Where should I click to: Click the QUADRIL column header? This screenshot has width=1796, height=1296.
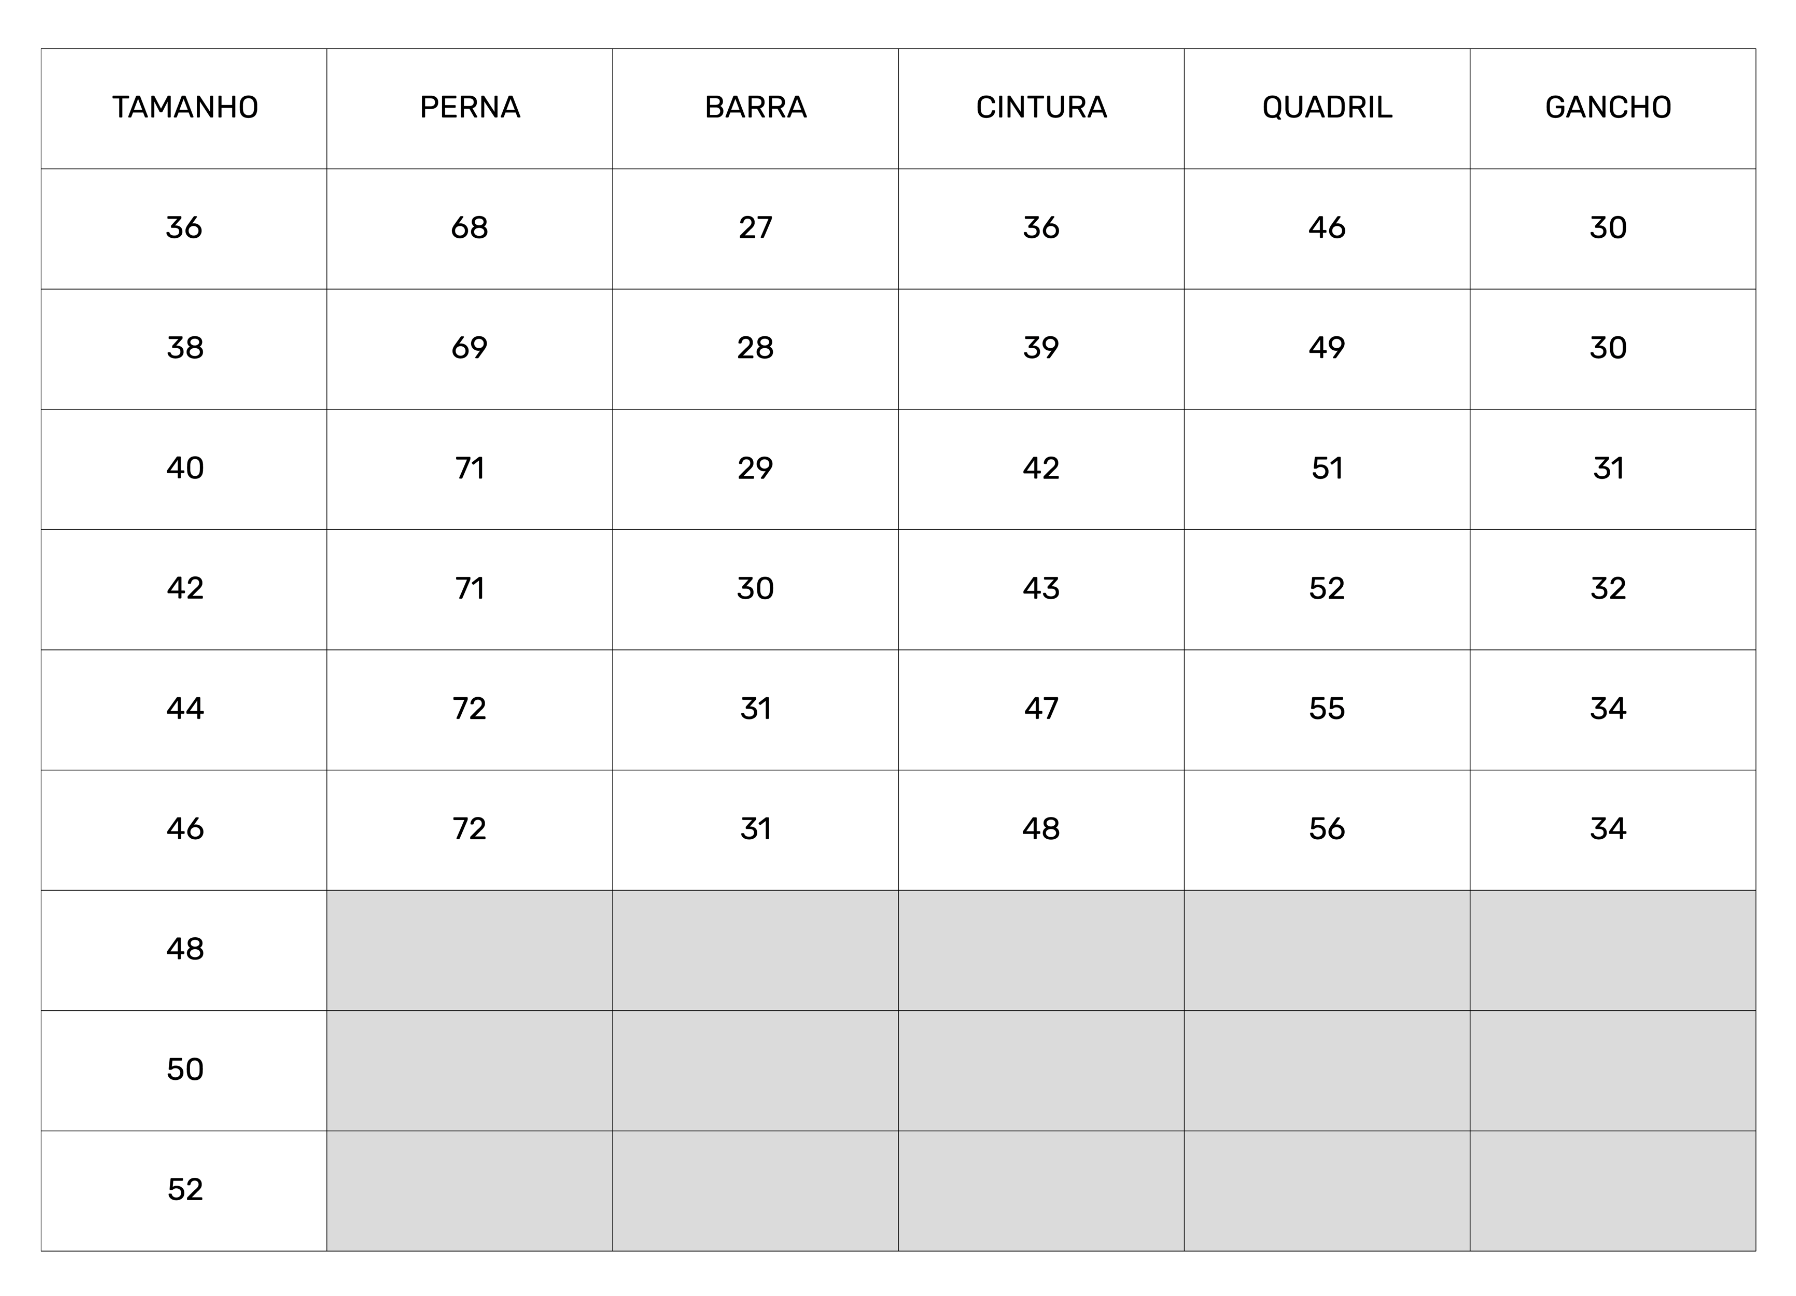(x=1327, y=108)
